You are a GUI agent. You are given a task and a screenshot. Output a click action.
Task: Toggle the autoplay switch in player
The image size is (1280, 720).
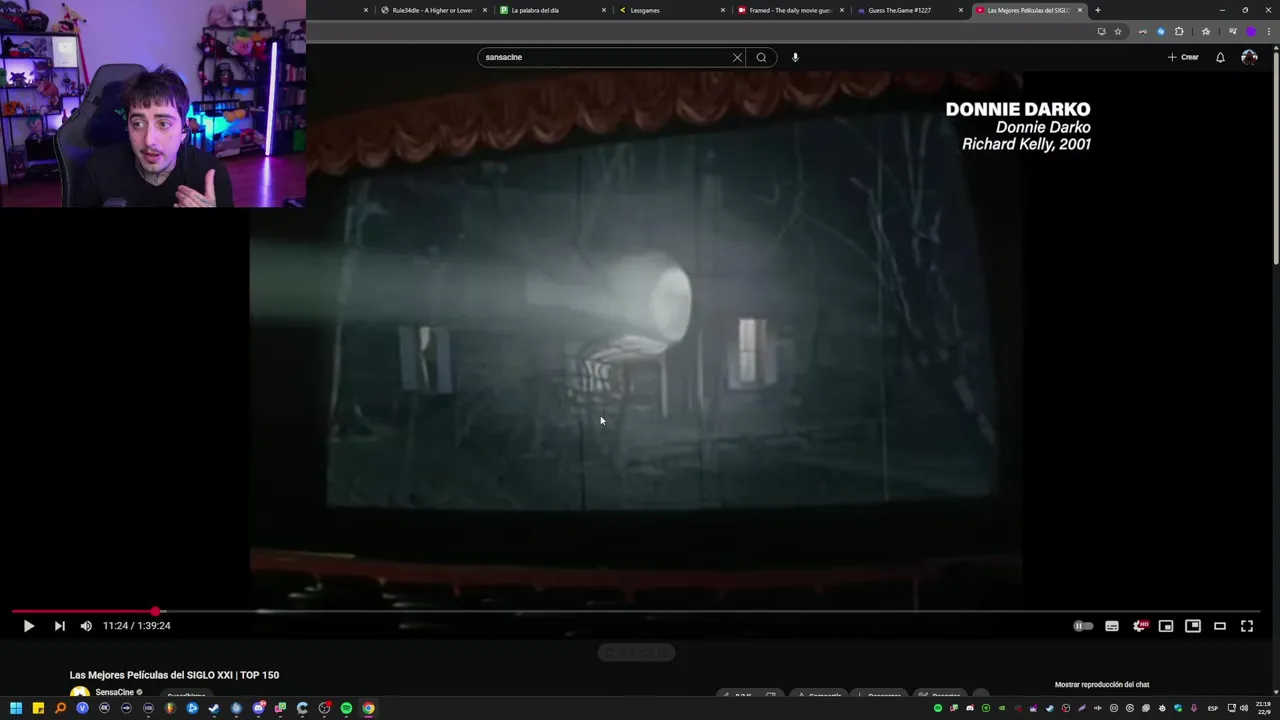(x=1083, y=626)
